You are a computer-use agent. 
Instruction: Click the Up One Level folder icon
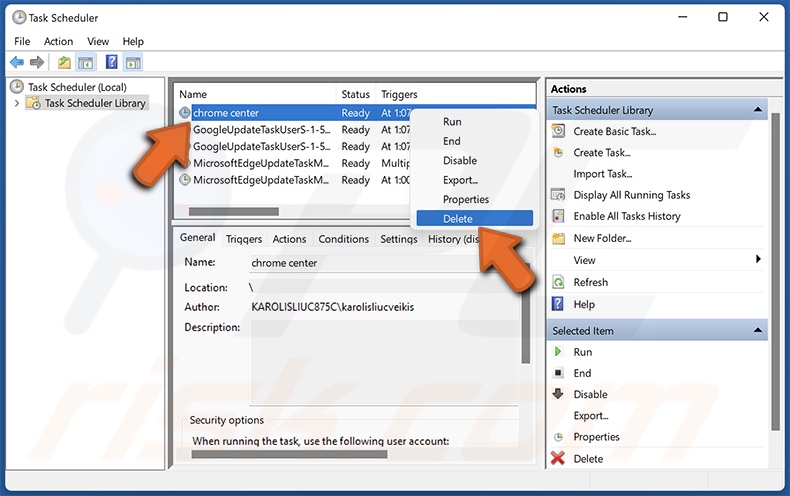64,63
